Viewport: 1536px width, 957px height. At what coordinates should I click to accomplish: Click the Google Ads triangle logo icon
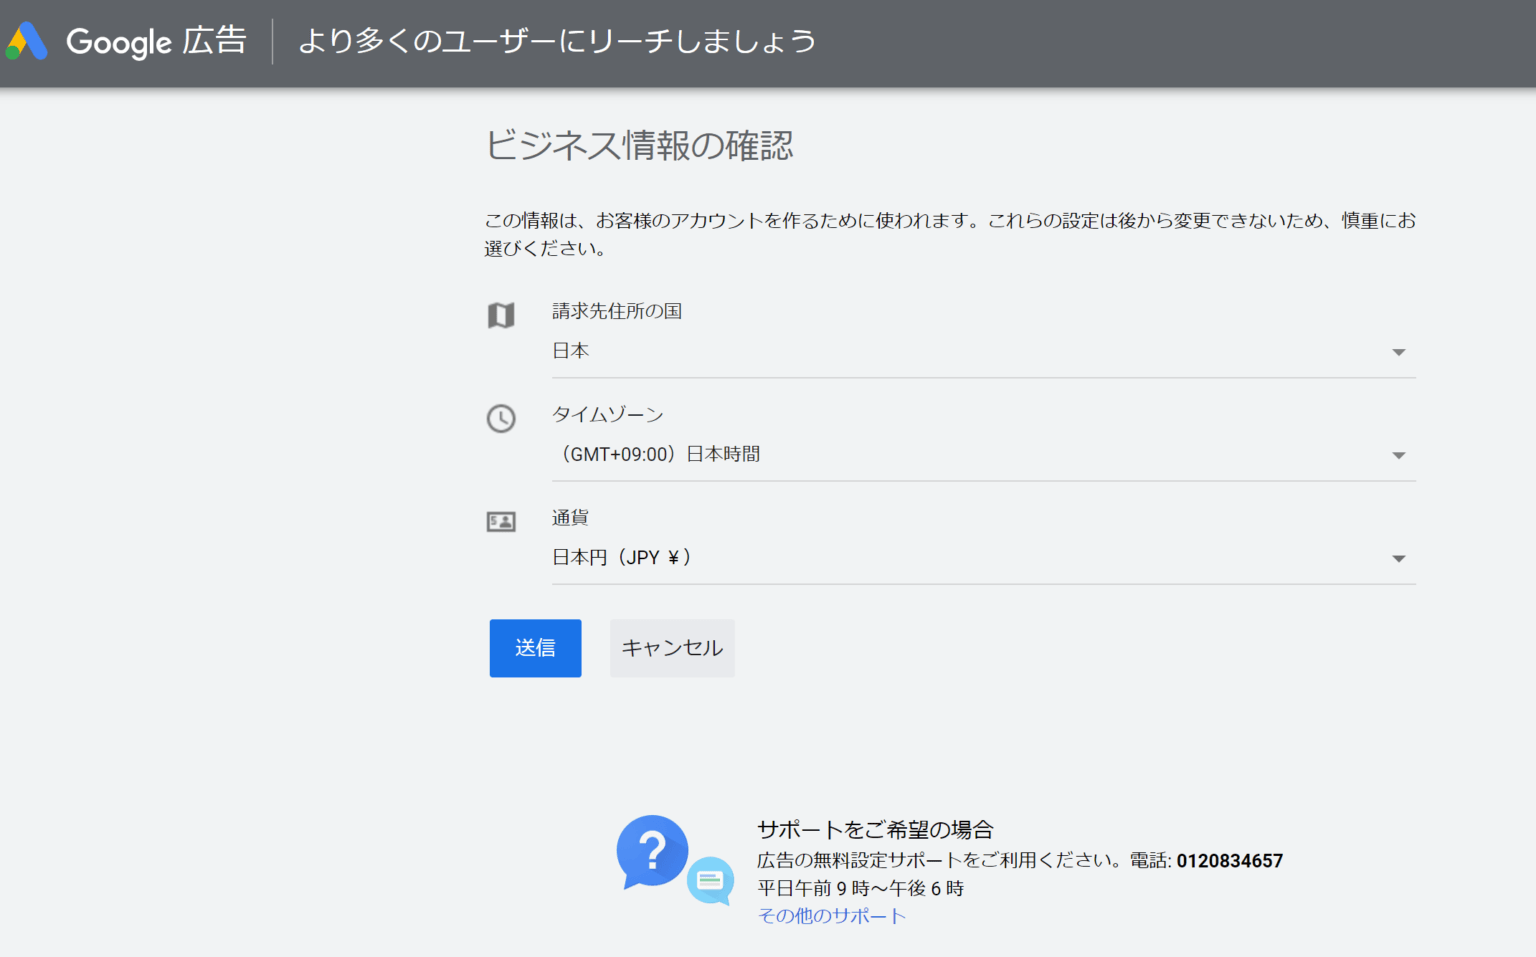click(27, 41)
